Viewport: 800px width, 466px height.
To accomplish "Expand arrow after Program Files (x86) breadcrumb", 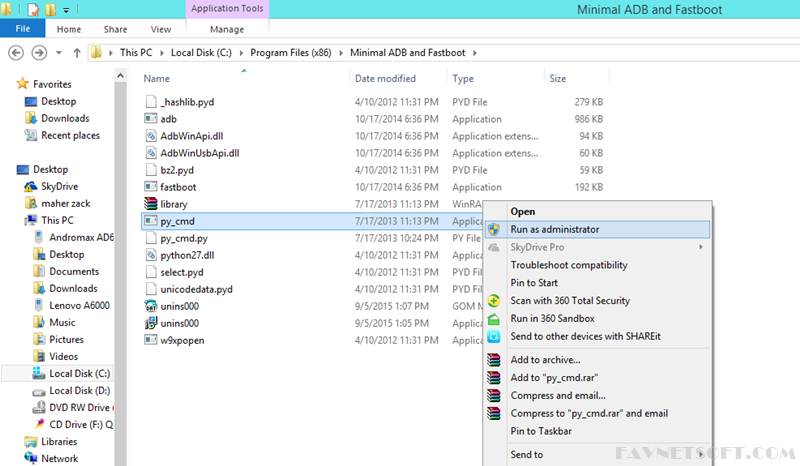I will [341, 53].
